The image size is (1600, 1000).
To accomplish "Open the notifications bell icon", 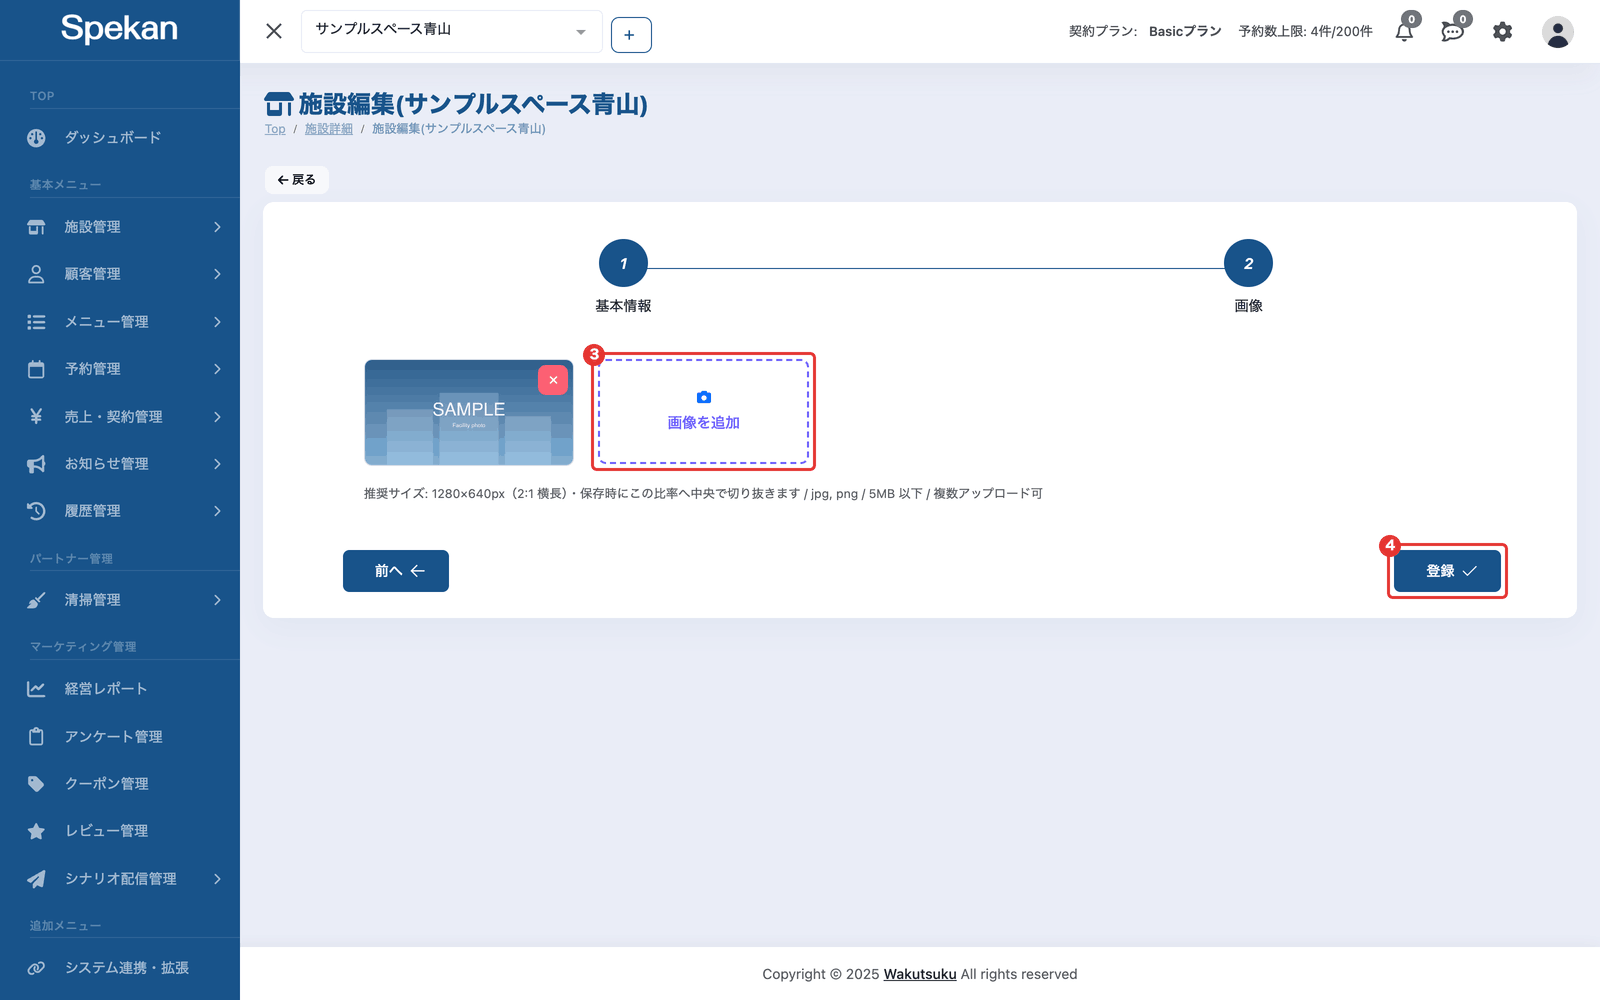I will 1404,32.
